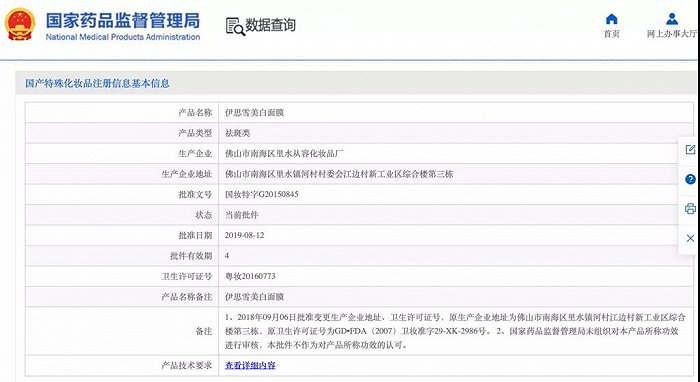Click the printer icon in side panel

690,208
